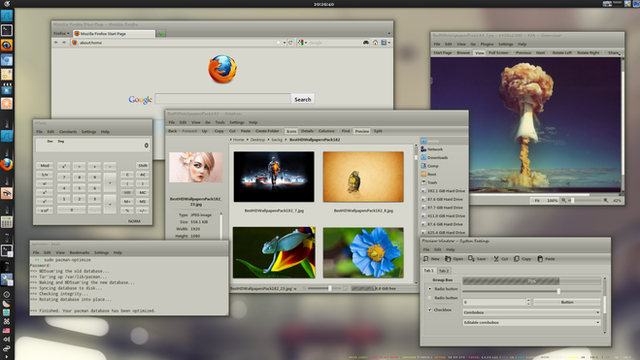Image resolution: width=640 pixels, height=360 pixels.
Task: Expand the Editable combobox dropdown arrow
Action: pyautogui.click(x=598, y=322)
